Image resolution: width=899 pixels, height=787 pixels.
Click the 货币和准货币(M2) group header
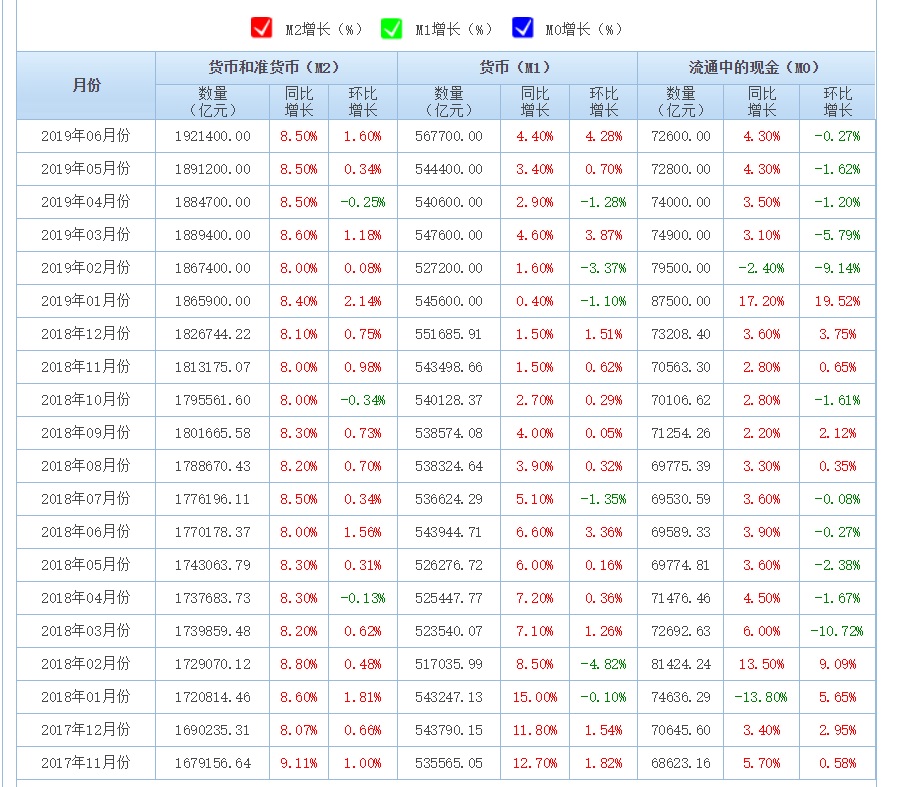point(275,68)
